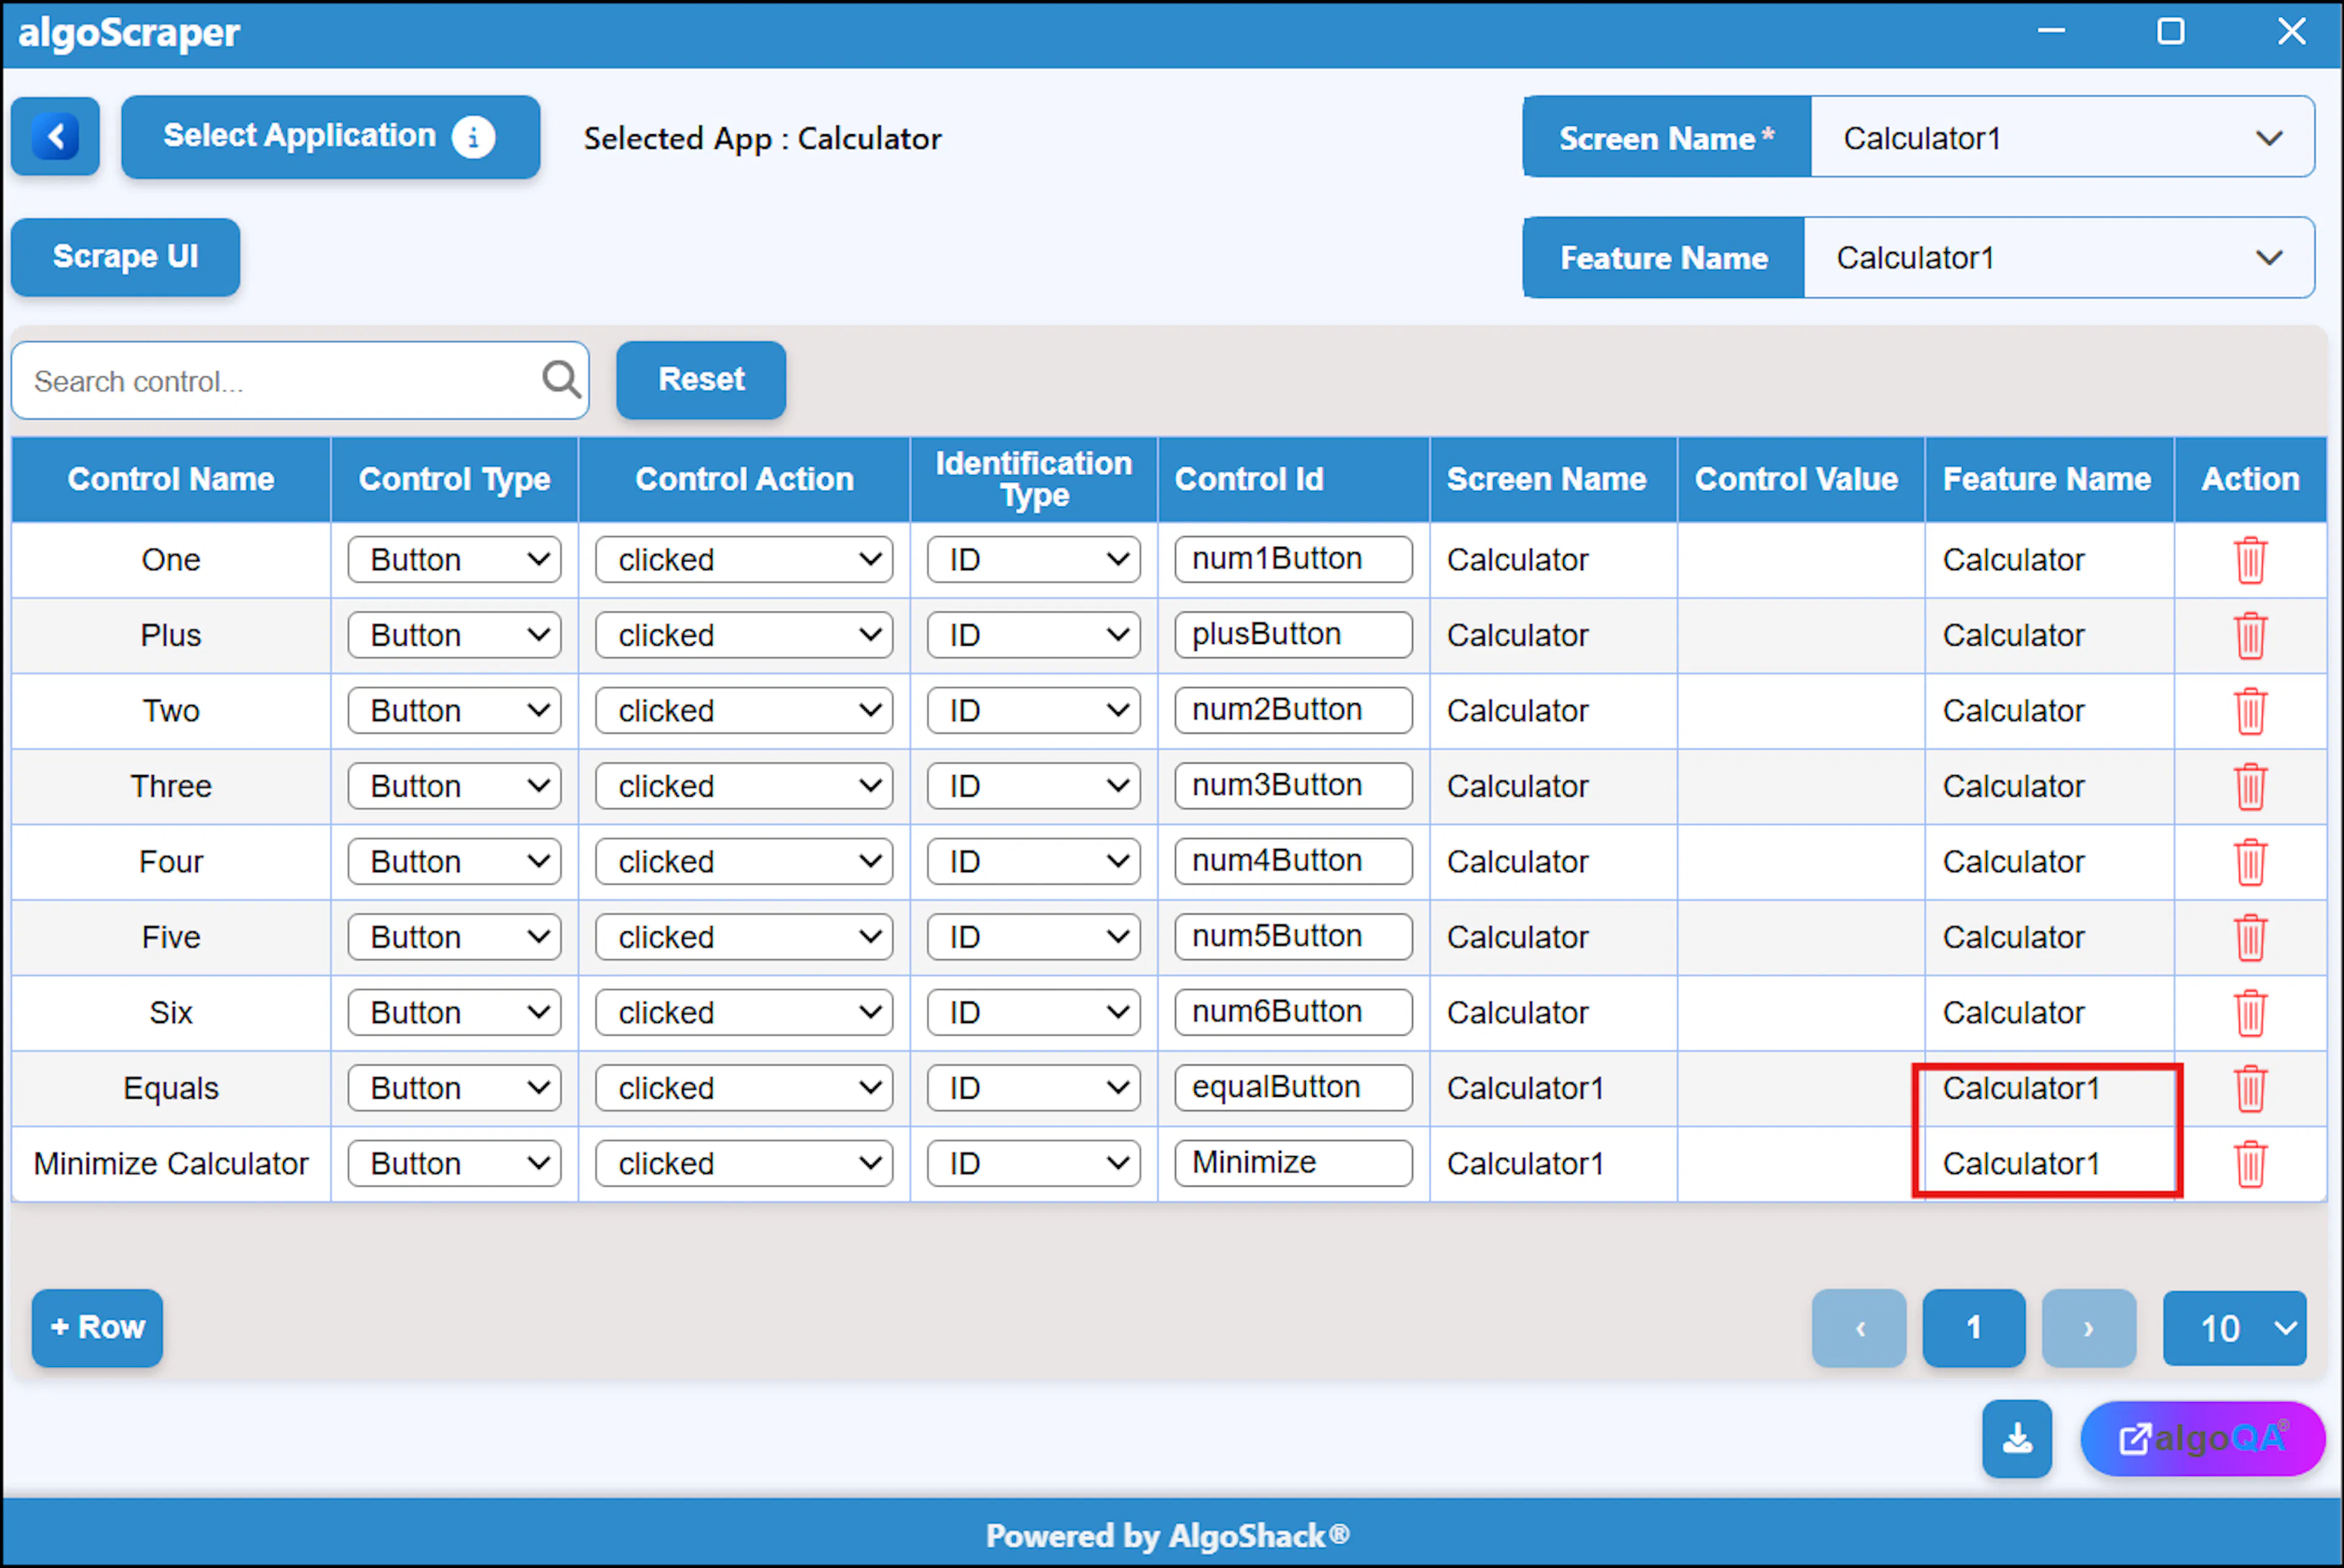The width and height of the screenshot is (2344, 1568).
Task: Open Identification Type dropdown for Two
Action: point(1033,711)
